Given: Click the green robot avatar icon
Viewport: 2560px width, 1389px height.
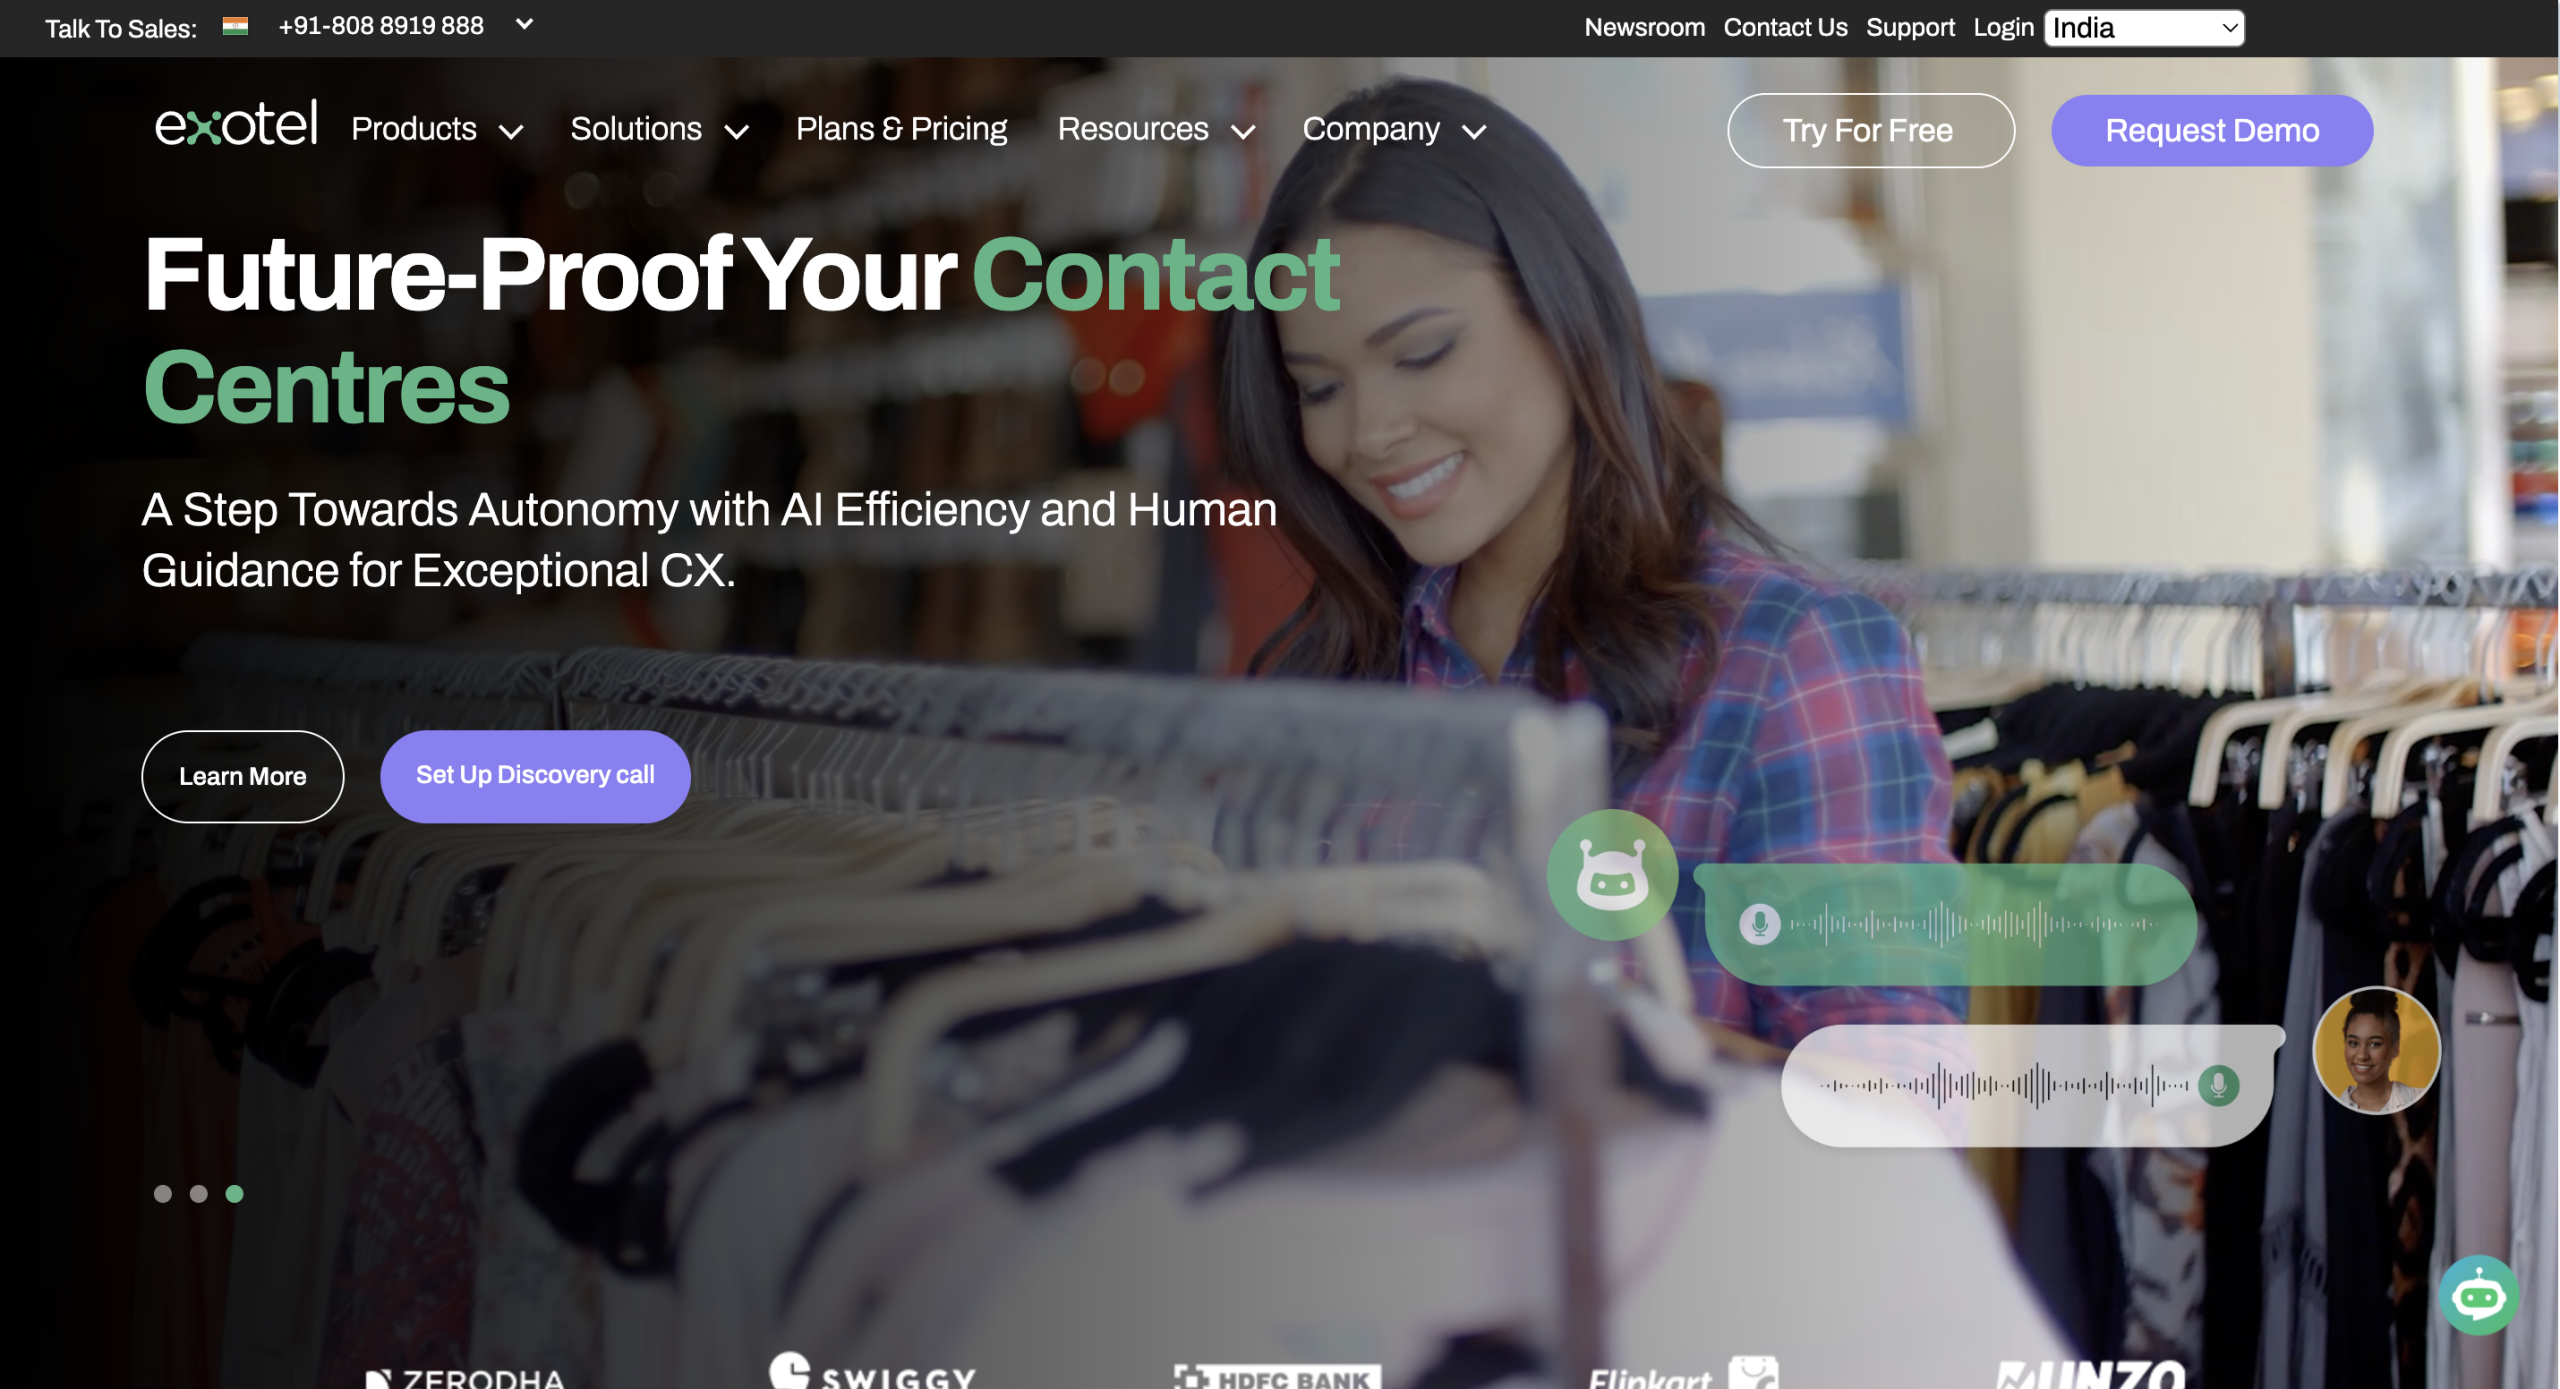Looking at the screenshot, I should click(1612, 874).
